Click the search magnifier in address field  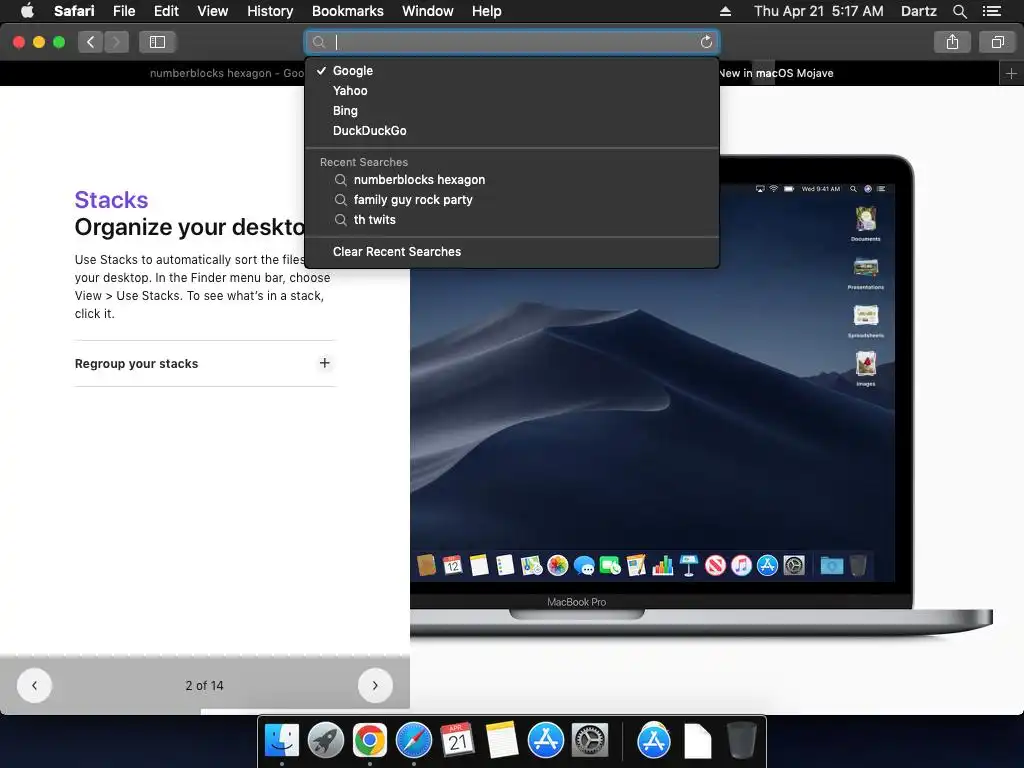point(319,42)
